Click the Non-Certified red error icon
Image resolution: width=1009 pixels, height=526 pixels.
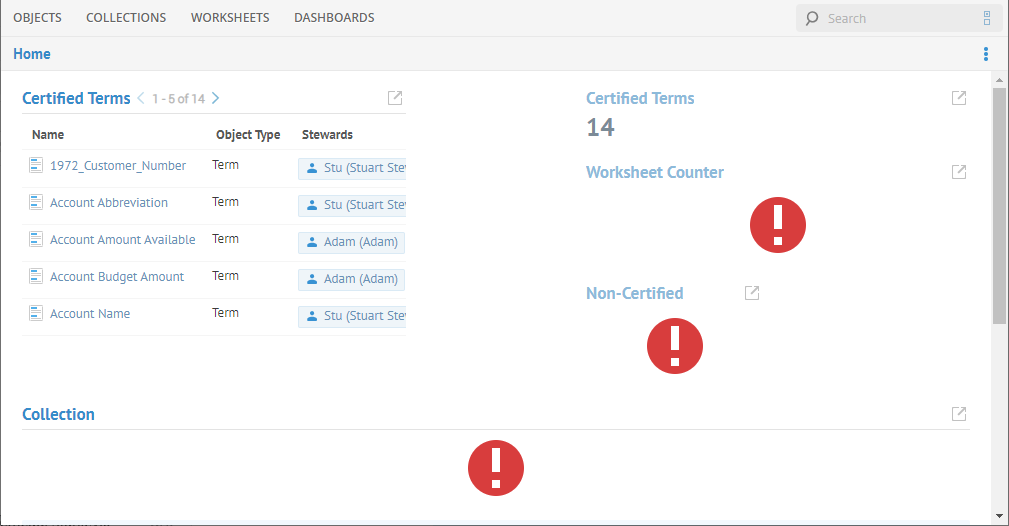point(675,346)
